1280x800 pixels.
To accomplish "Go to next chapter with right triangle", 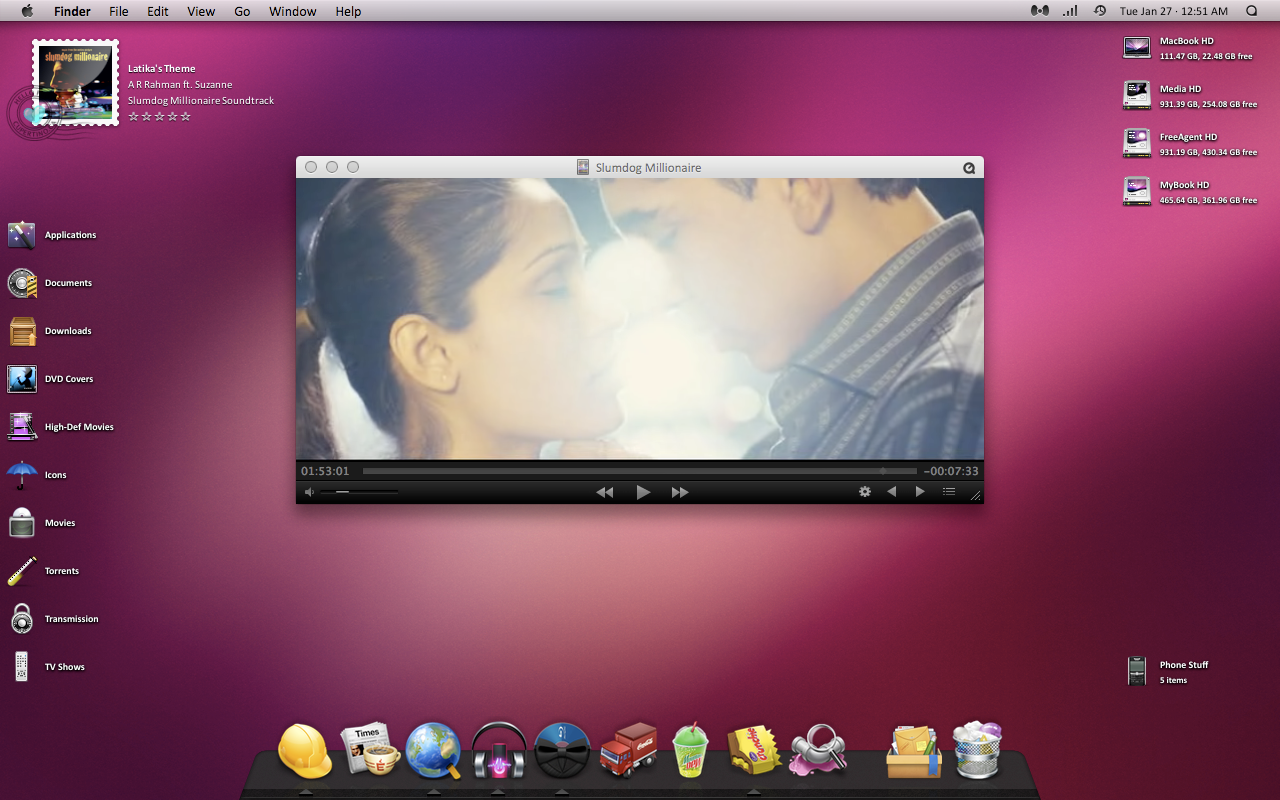I will (x=920, y=492).
